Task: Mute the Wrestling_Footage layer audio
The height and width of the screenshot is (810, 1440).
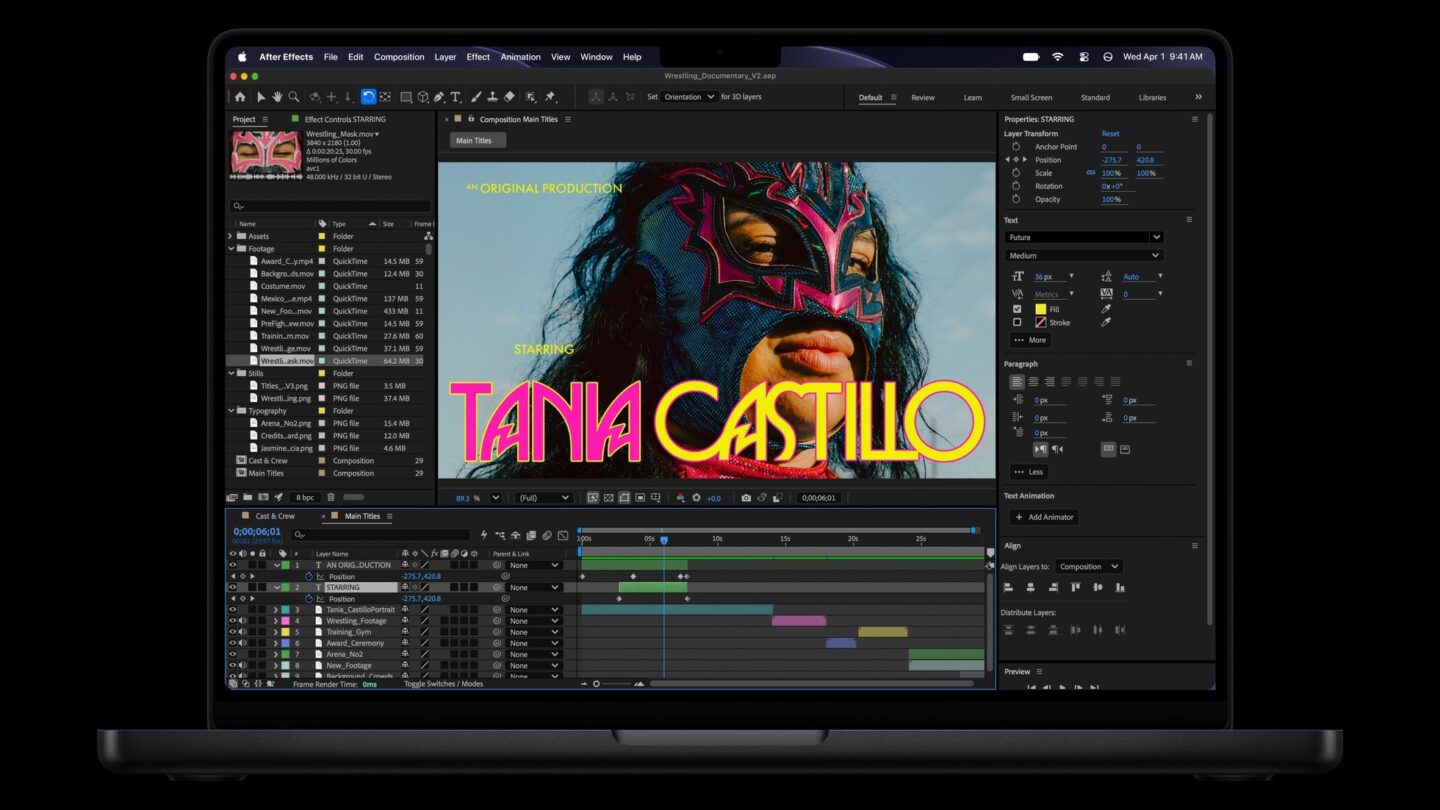Action: 242,621
